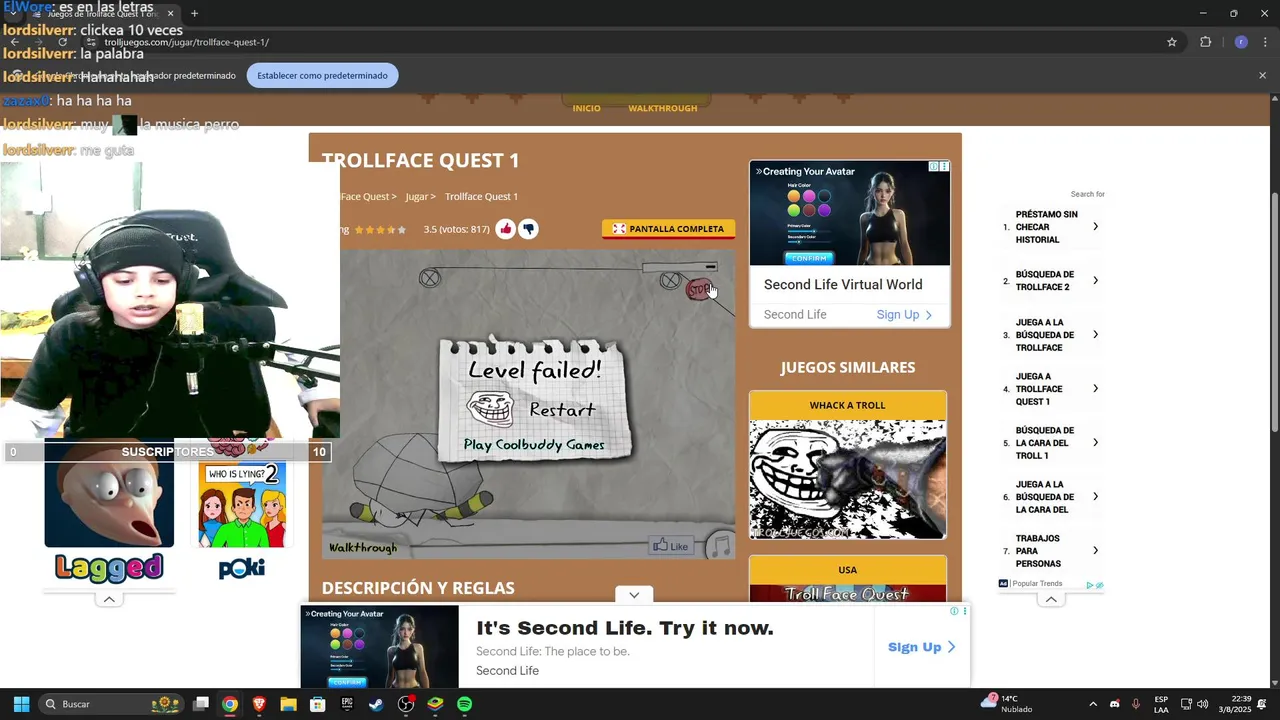This screenshot has height=720, width=1280.
Task: Expand Búsqueda de la cara del Troll 1 chevron
Action: click(x=1095, y=443)
